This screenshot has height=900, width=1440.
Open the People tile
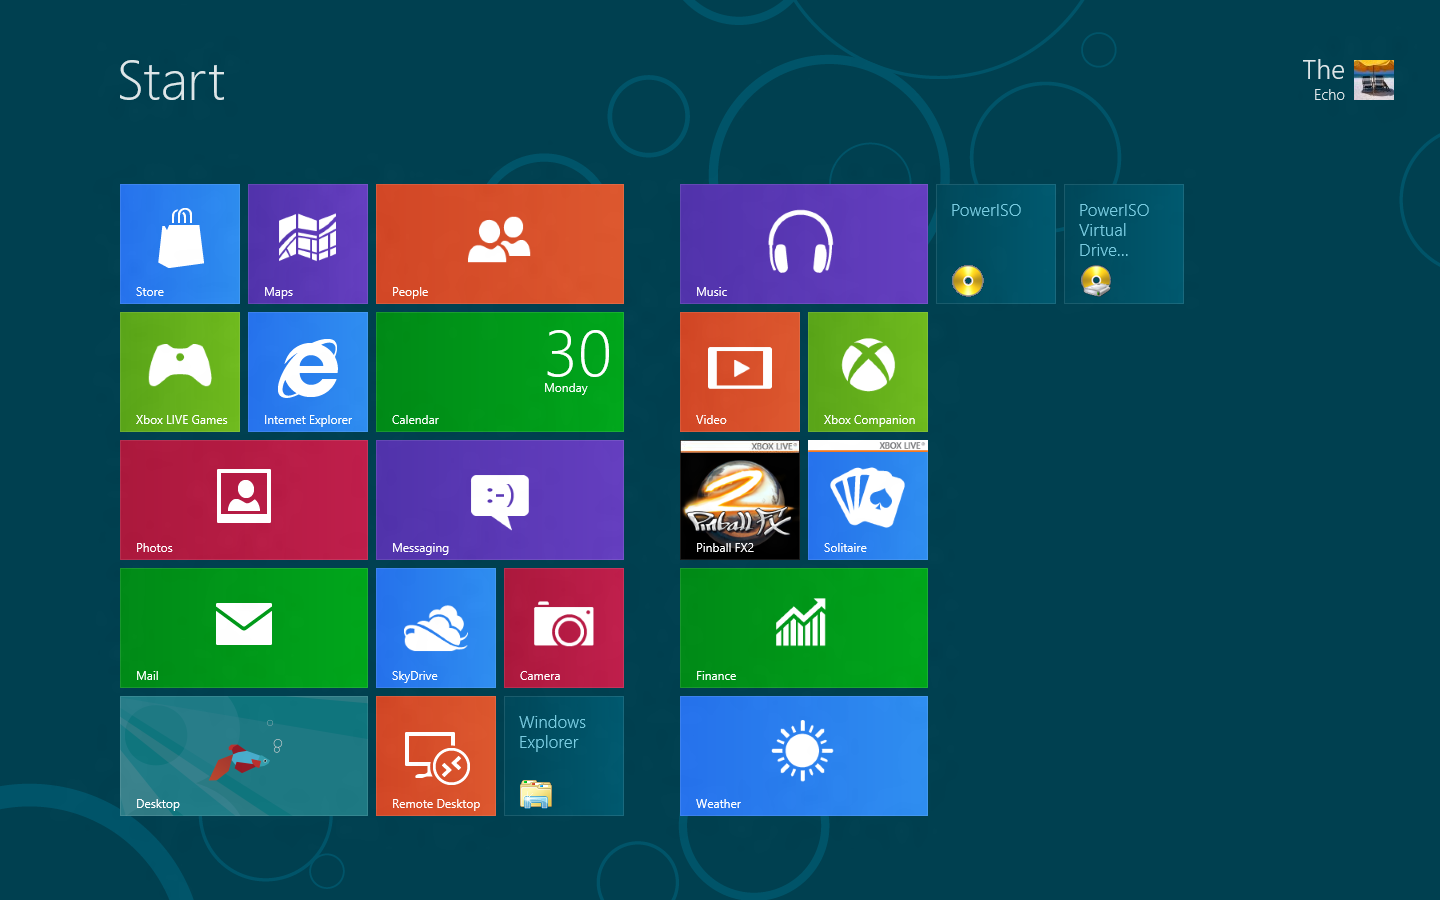500,244
